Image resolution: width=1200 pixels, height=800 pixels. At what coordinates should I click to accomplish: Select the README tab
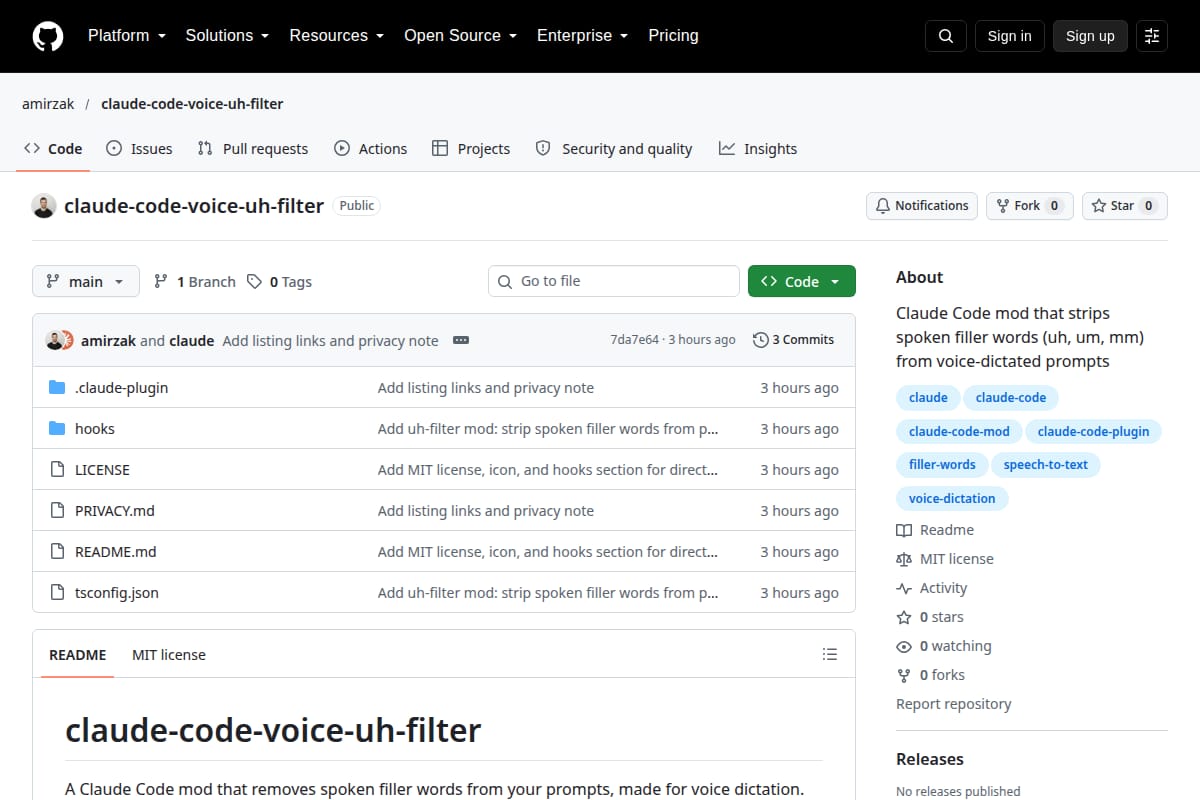coord(77,655)
